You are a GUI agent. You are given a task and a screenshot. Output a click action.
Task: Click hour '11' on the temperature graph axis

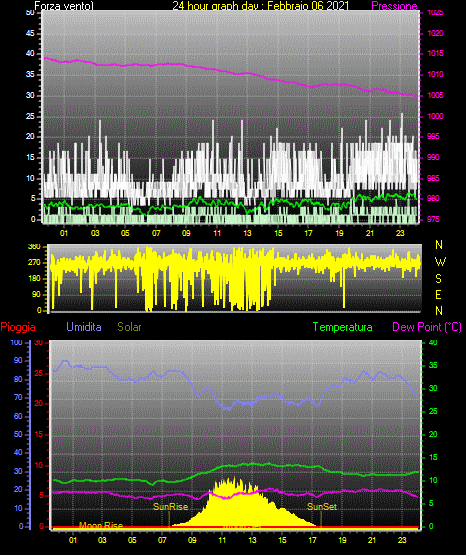[222, 540]
